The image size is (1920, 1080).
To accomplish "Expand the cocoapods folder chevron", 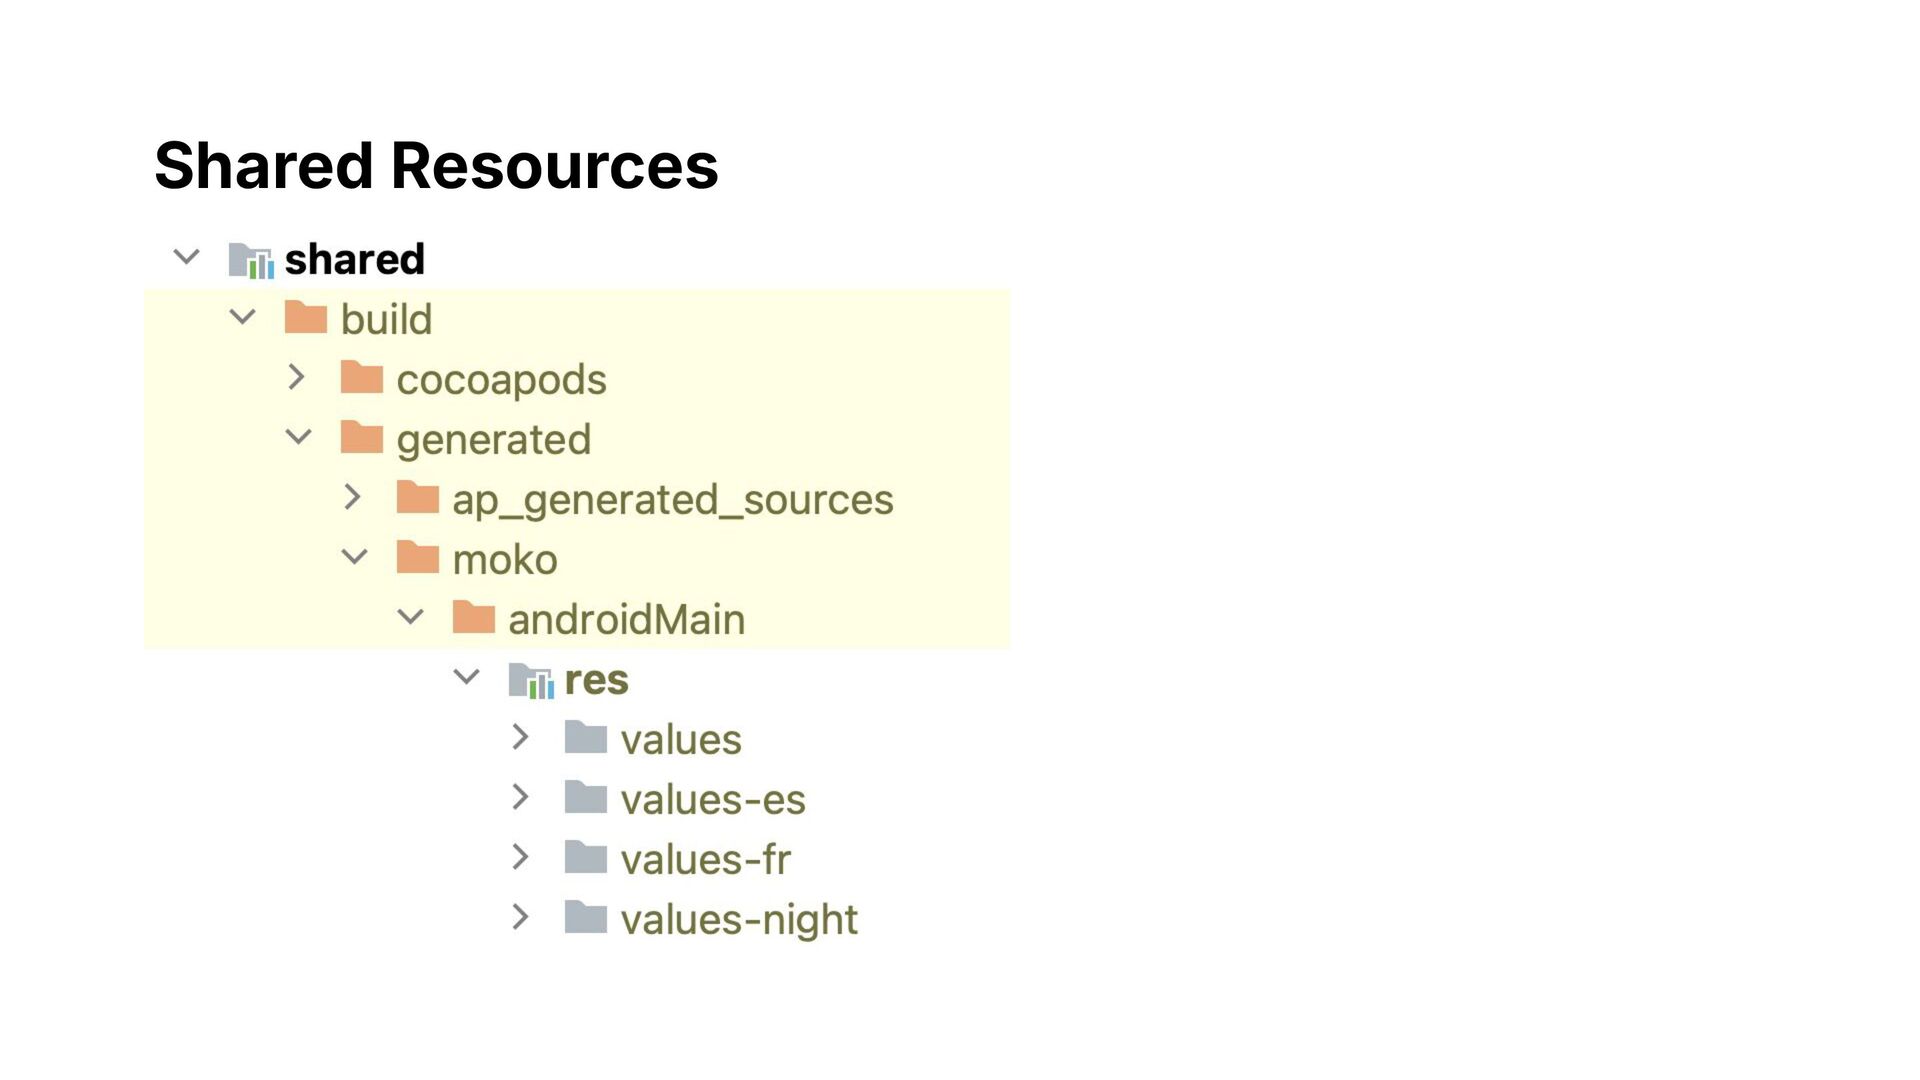I will (x=296, y=377).
